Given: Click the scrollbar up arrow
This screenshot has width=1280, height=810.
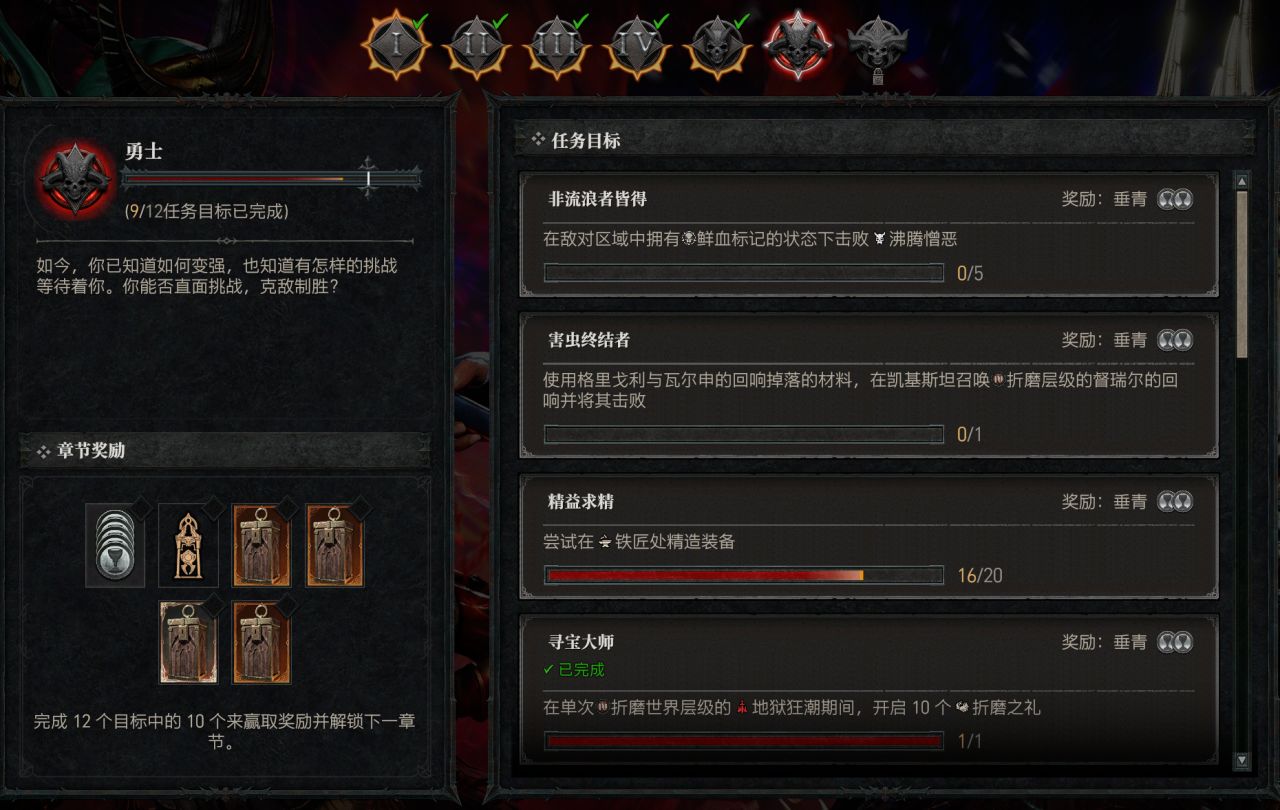Looking at the screenshot, I should tap(1242, 181).
